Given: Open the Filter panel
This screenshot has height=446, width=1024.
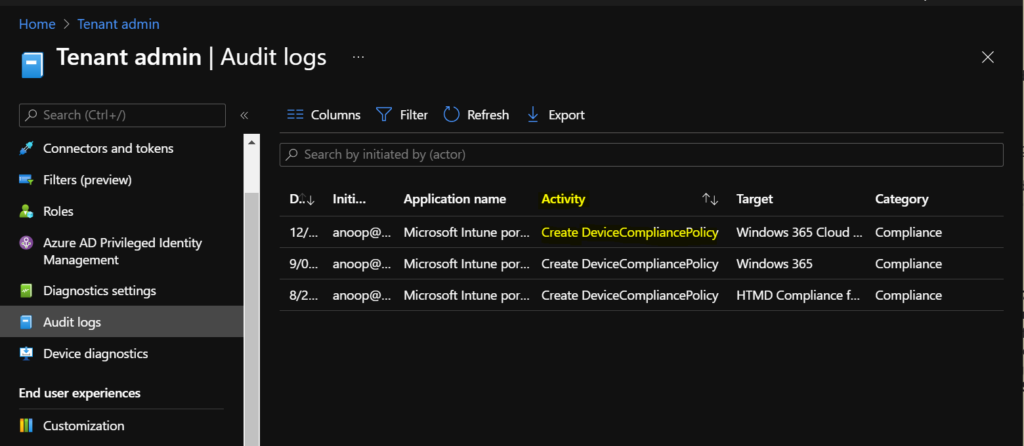Looking at the screenshot, I should point(402,115).
